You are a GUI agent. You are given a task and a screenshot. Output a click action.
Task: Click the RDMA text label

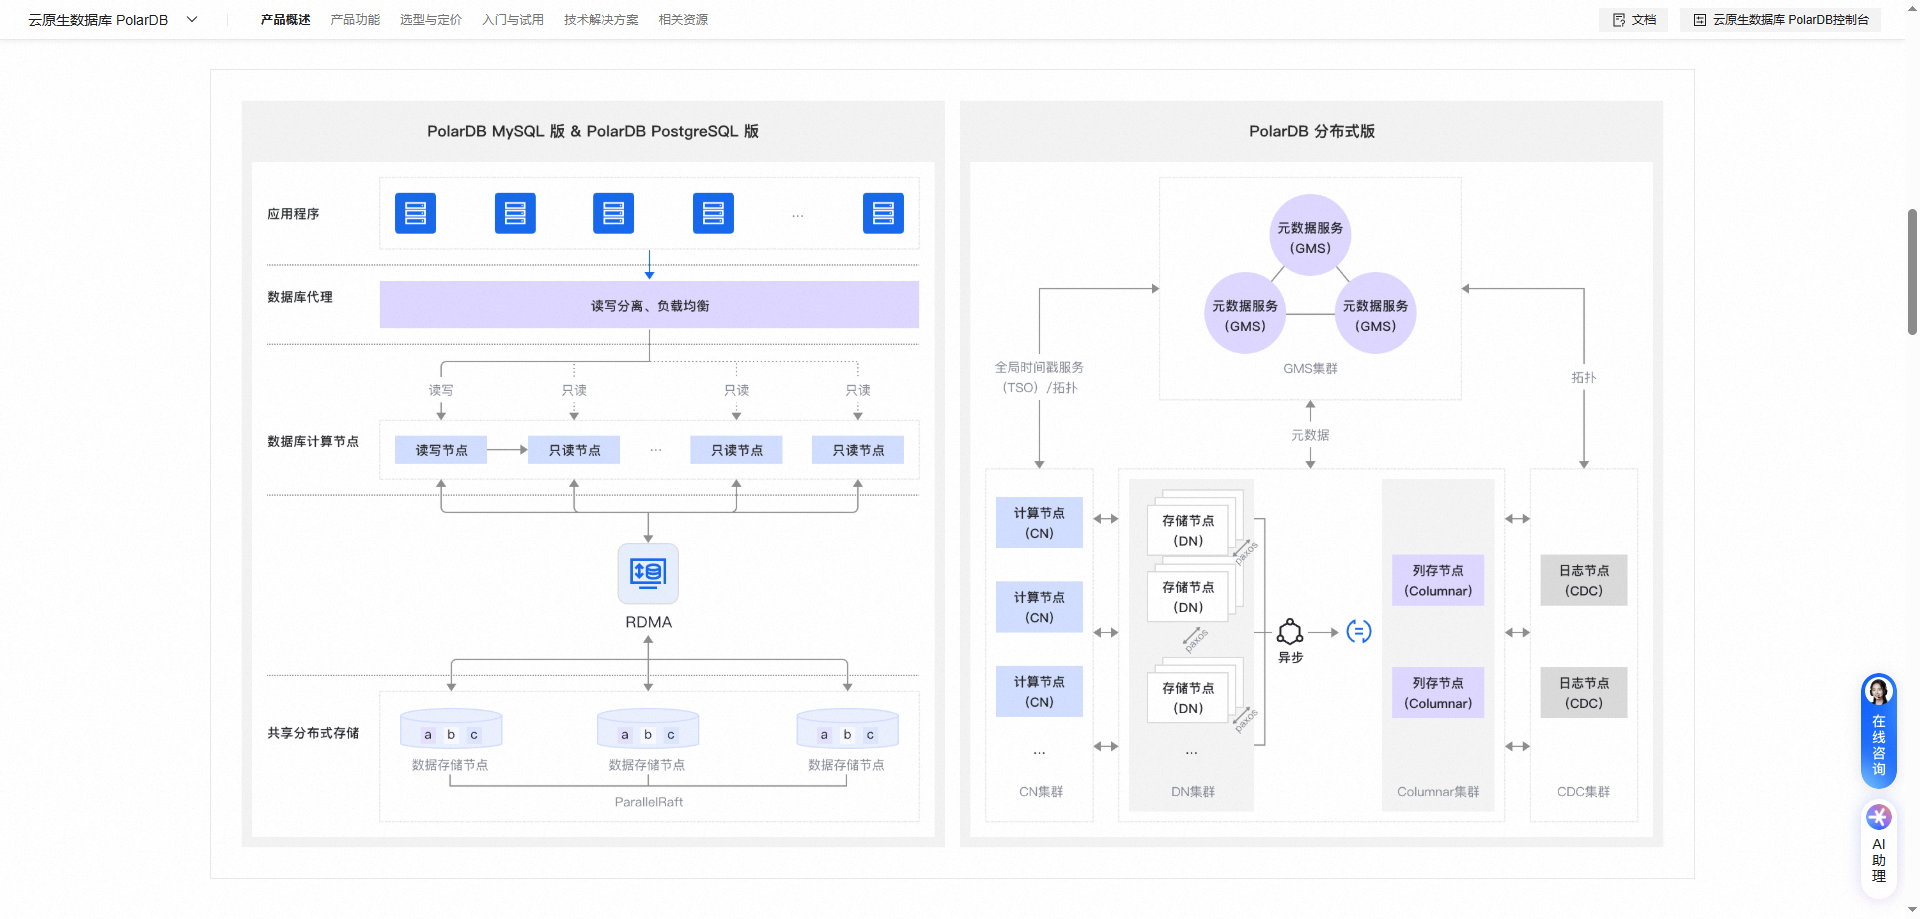click(648, 622)
